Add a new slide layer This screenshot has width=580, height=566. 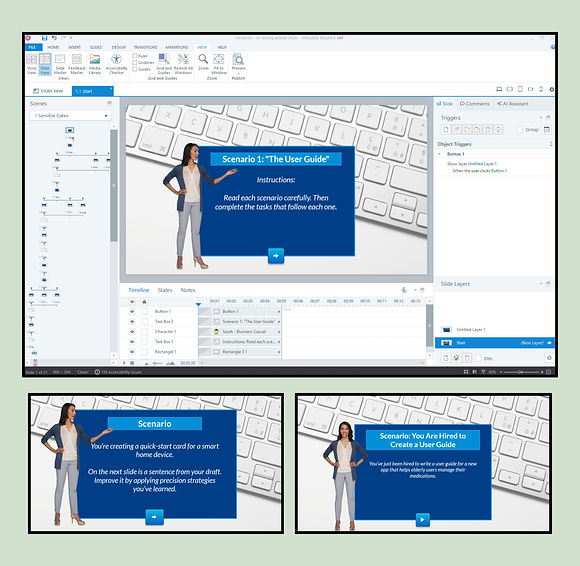click(x=446, y=358)
